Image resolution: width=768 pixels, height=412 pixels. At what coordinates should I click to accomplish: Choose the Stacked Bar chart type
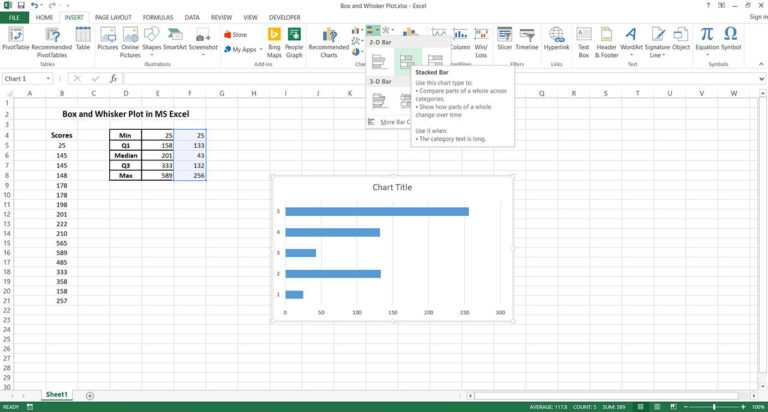click(407, 61)
